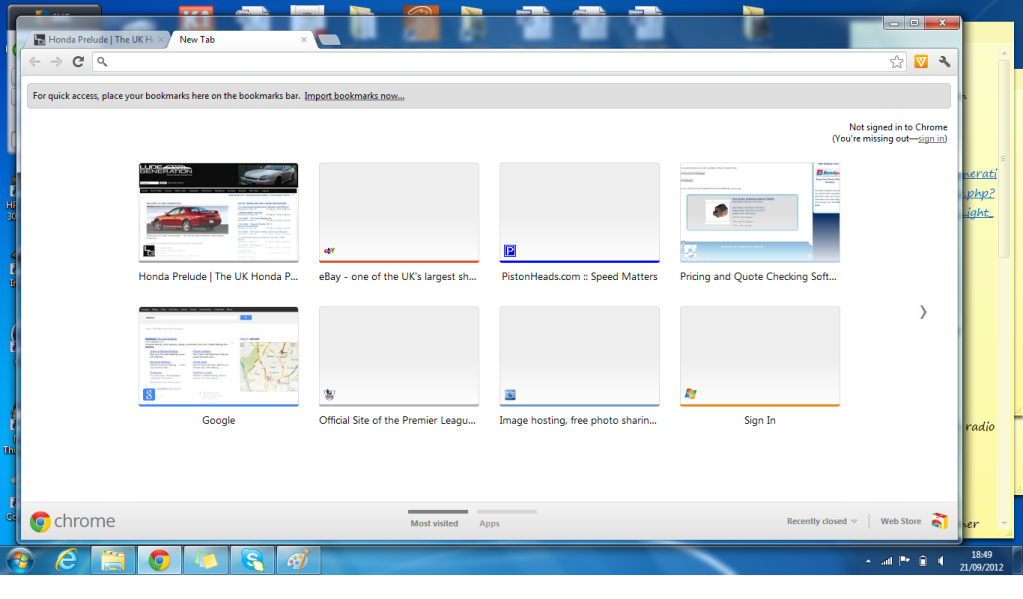Click the Web Store bag icon
1023x599 pixels.
tap(939, 521)
